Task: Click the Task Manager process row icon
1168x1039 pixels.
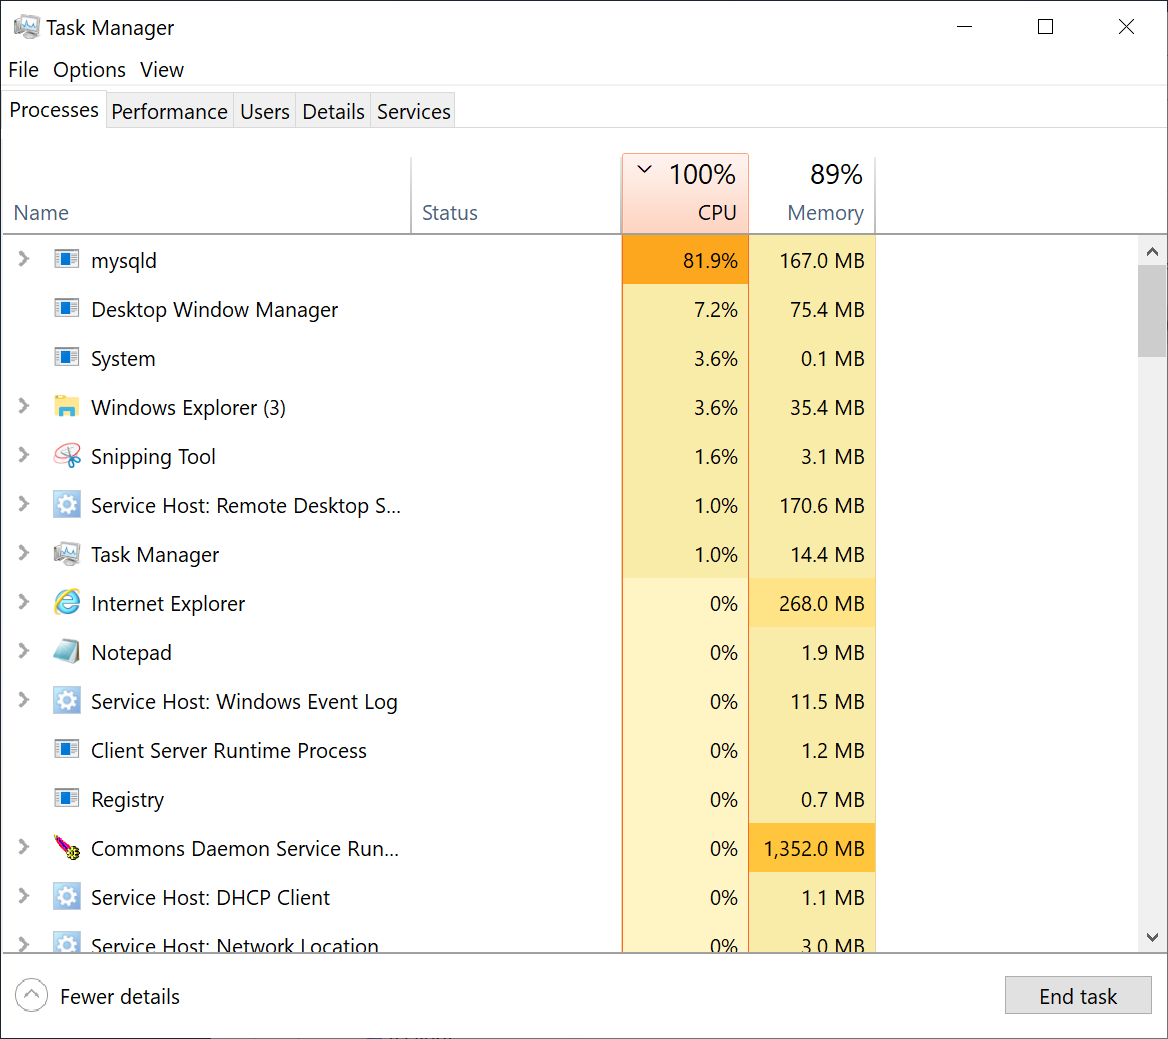Action: tap(66, 554)
